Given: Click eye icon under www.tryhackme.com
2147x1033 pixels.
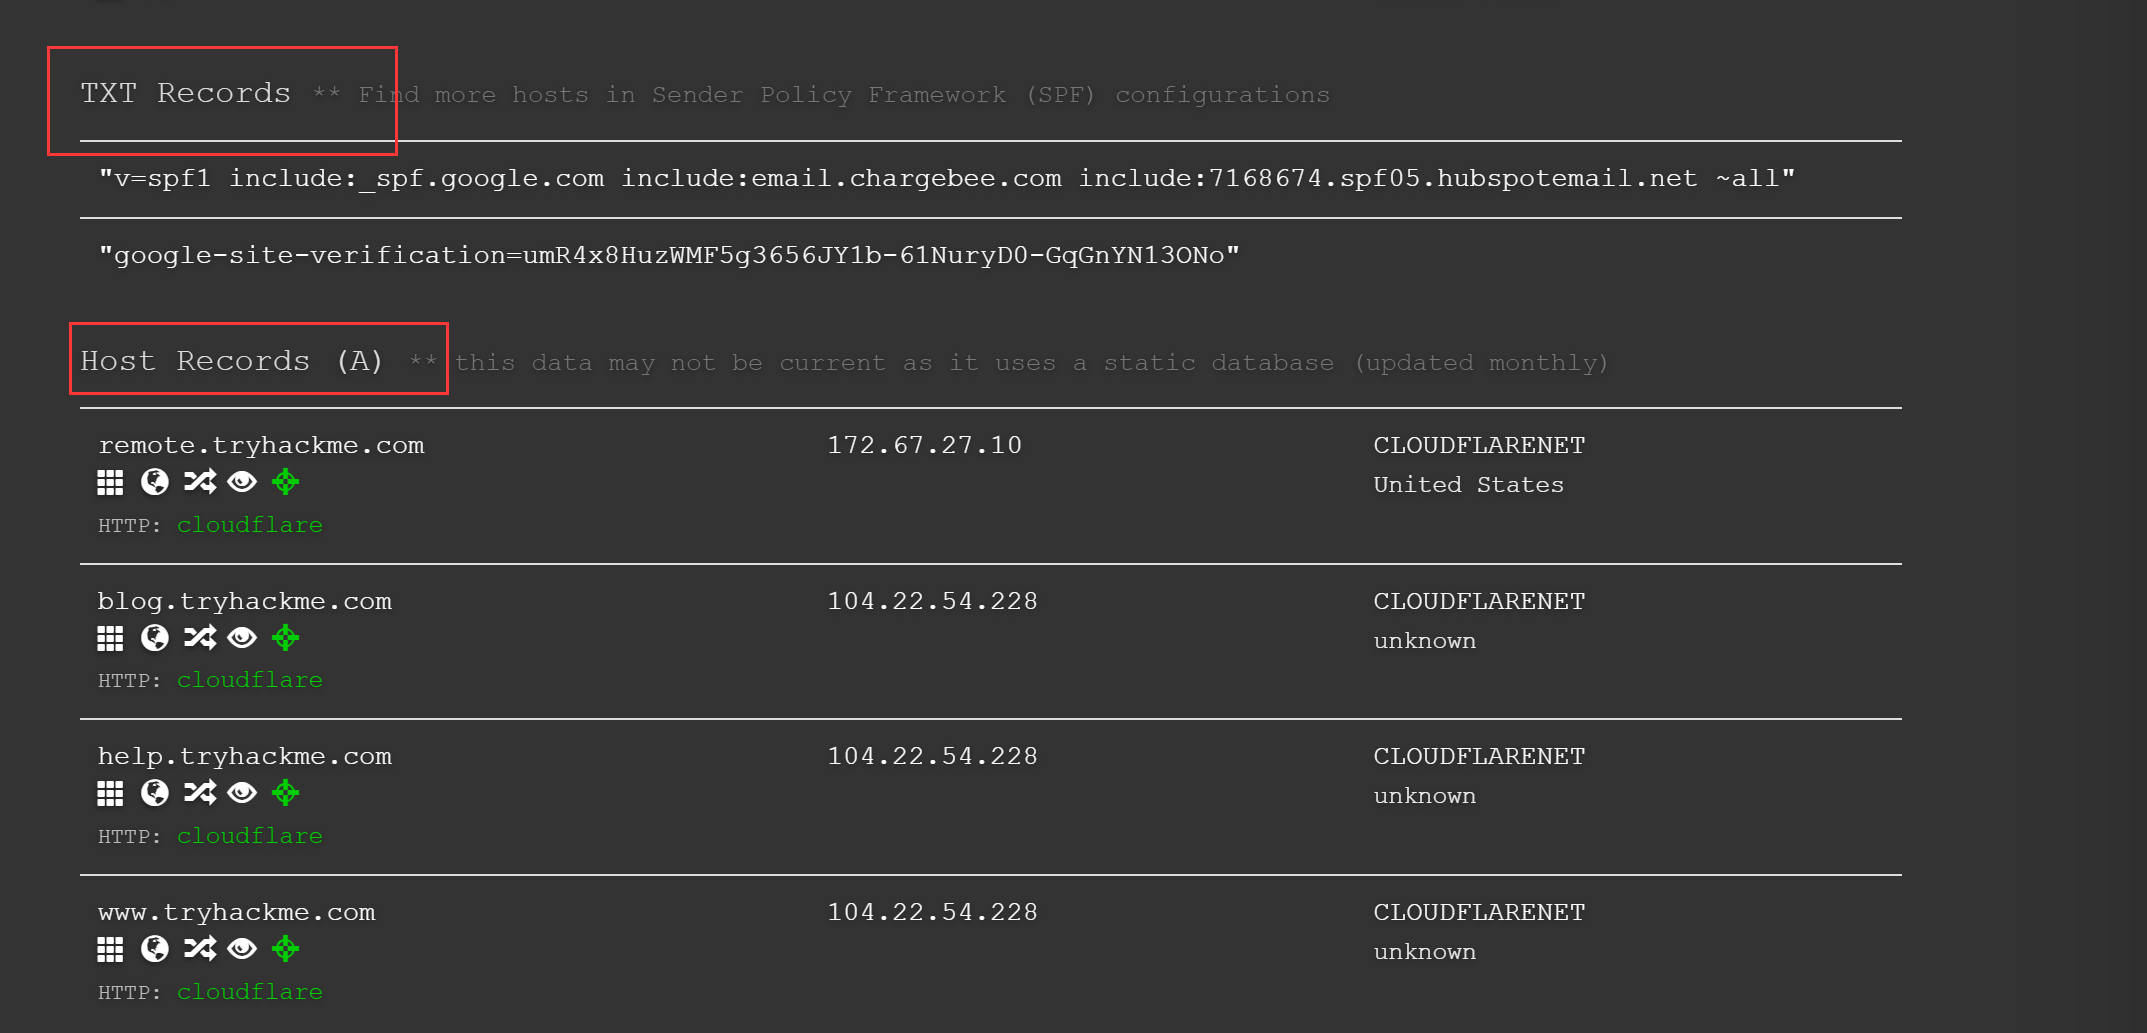Looking at the screenshot, I should (242, 949).
